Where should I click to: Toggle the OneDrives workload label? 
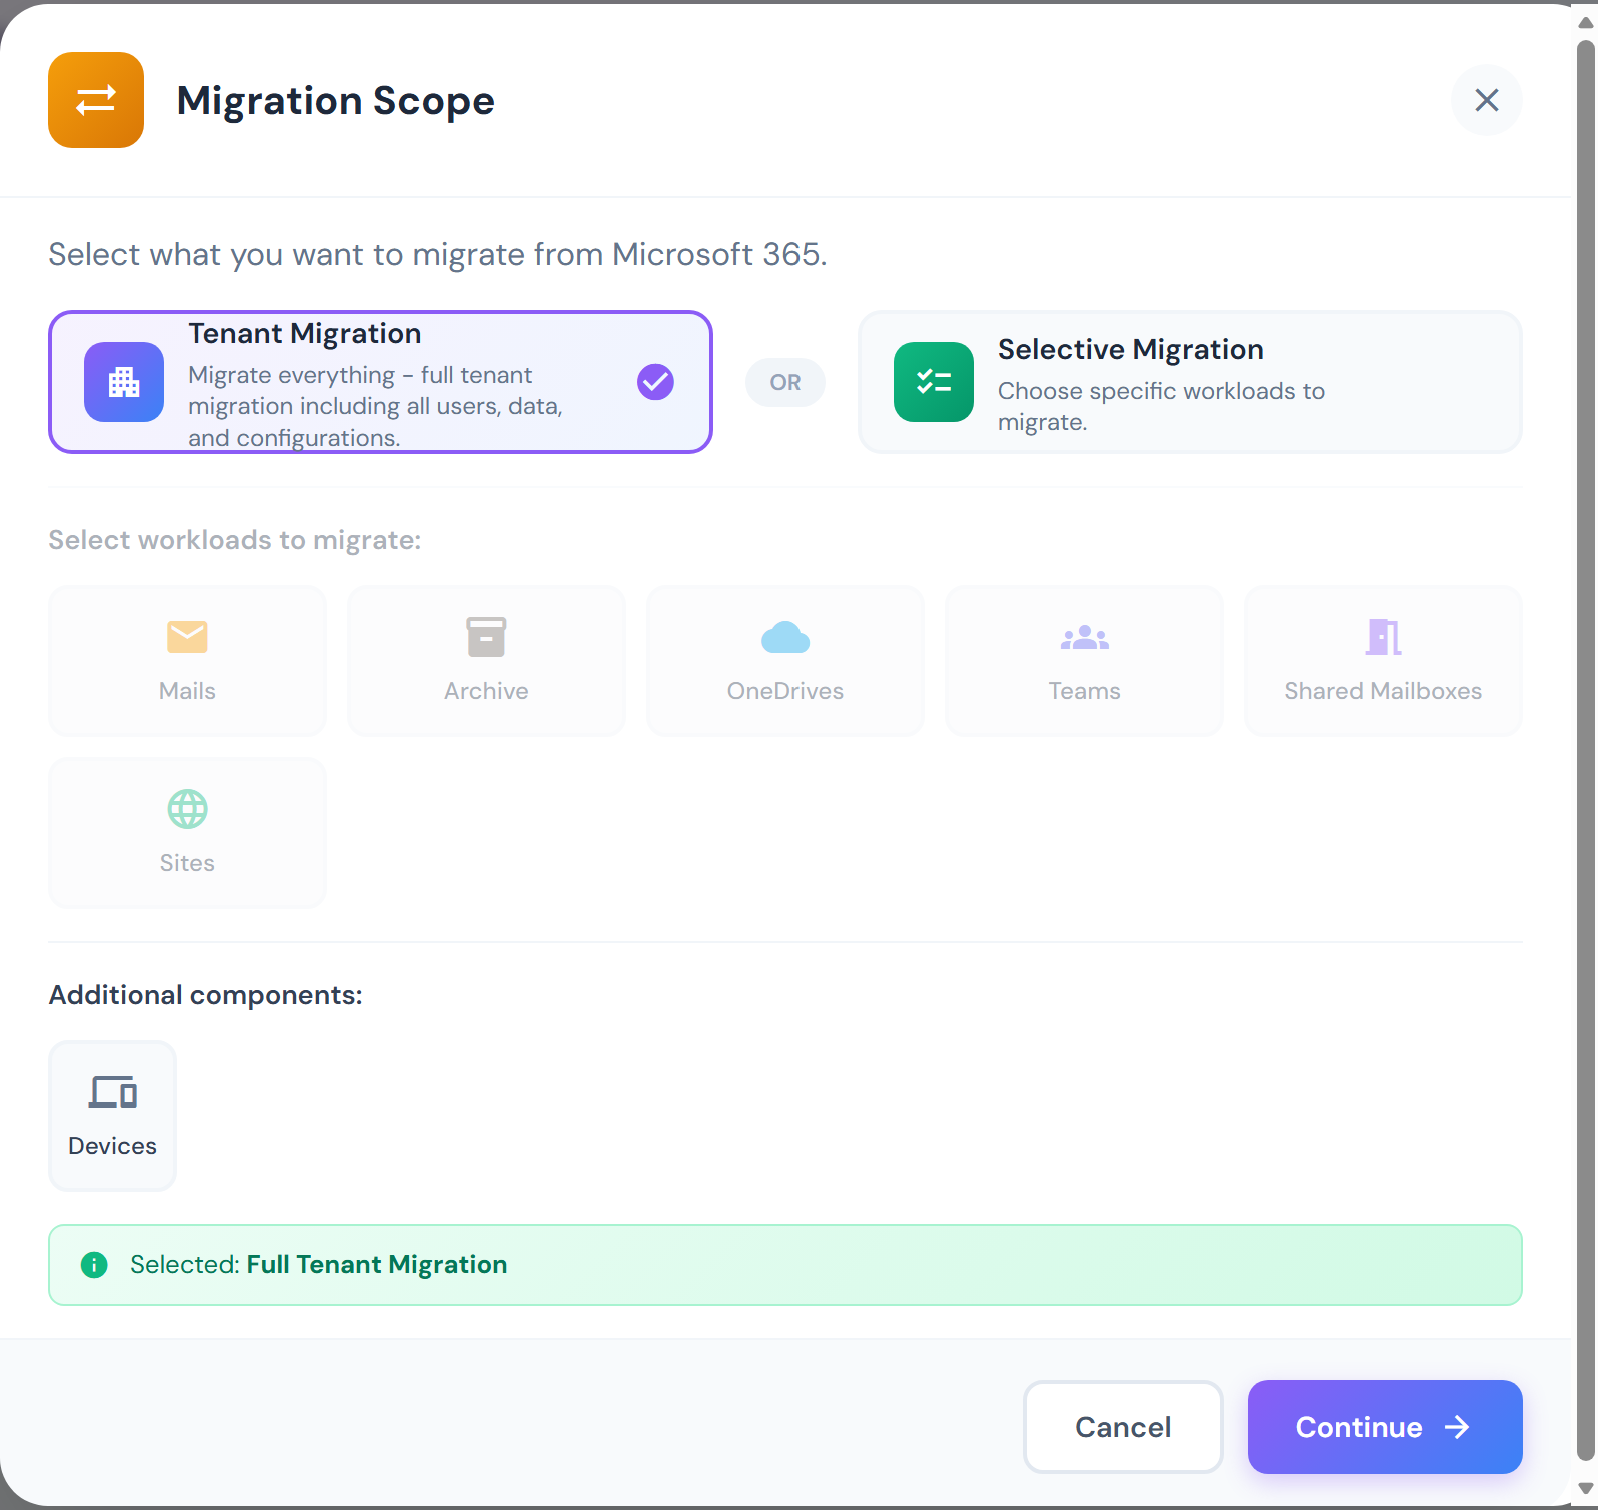pyautogui.click(x=785, y=691)
